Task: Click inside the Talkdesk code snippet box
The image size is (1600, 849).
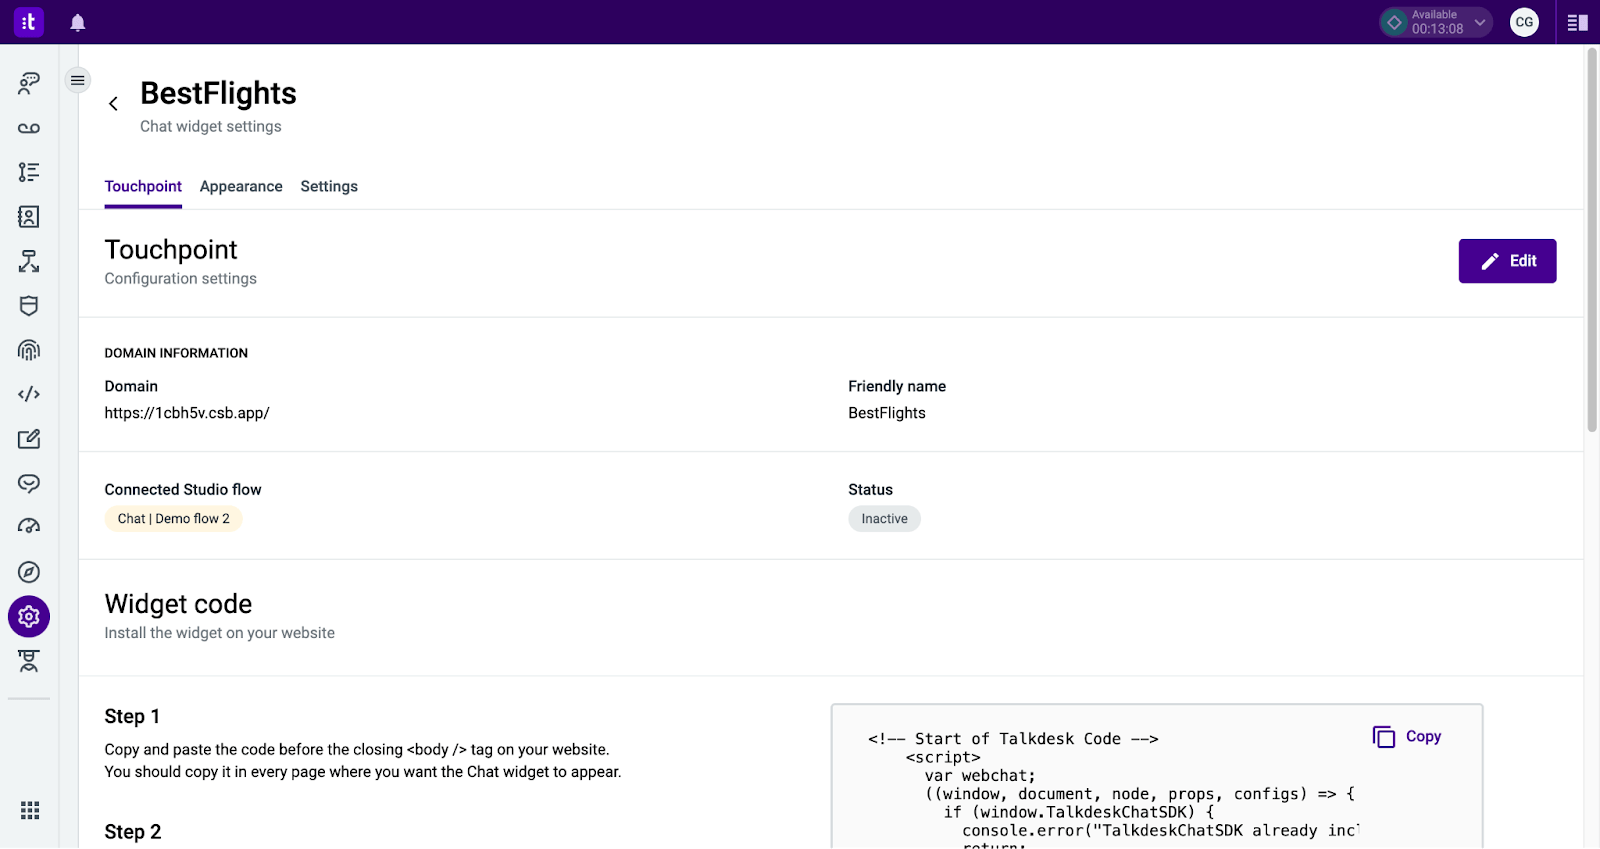Action: point(1157,777)
